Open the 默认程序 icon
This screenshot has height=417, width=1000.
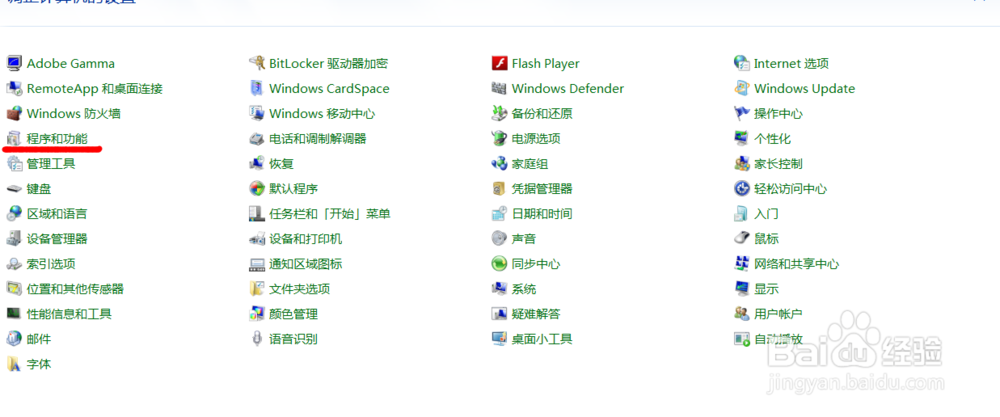pyautogui.click(x=256, y=189)
